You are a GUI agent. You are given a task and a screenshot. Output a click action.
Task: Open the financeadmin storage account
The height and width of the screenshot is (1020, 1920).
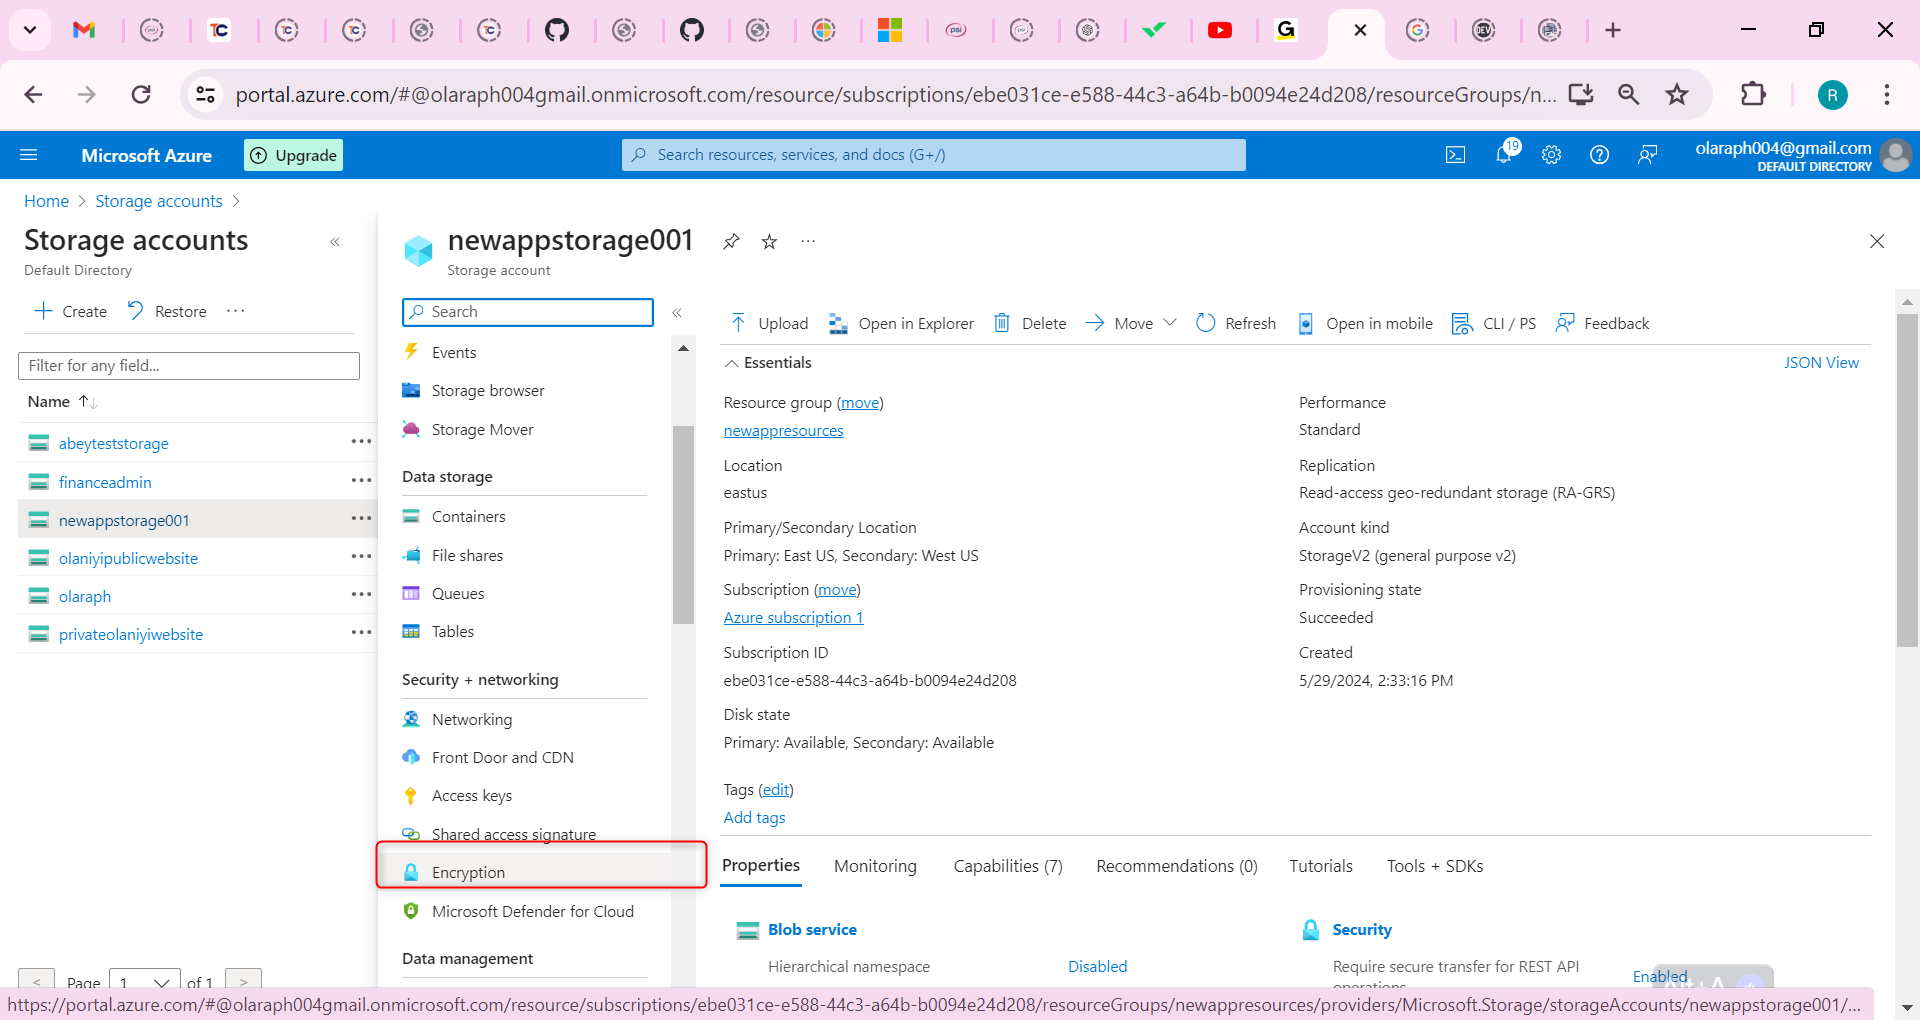(x=105, y=483)
